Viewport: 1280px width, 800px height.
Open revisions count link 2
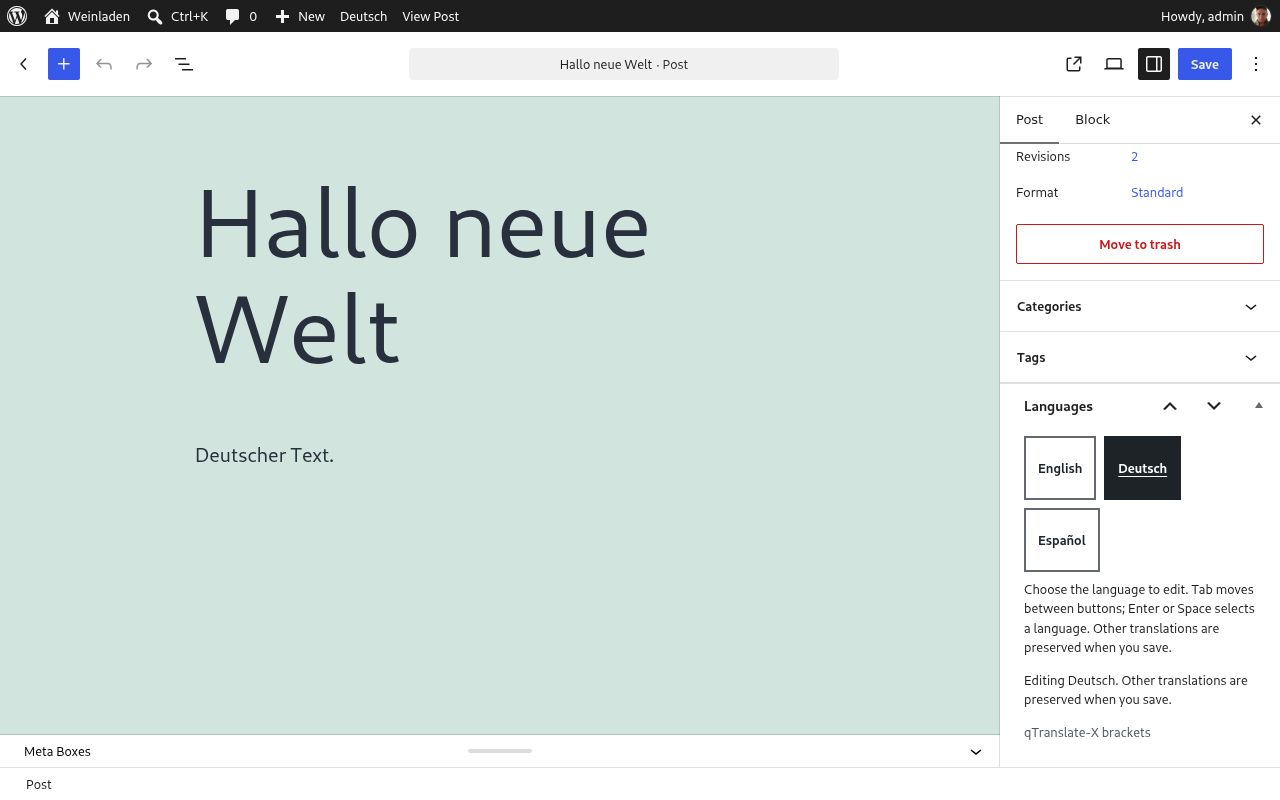(1135, 157)
